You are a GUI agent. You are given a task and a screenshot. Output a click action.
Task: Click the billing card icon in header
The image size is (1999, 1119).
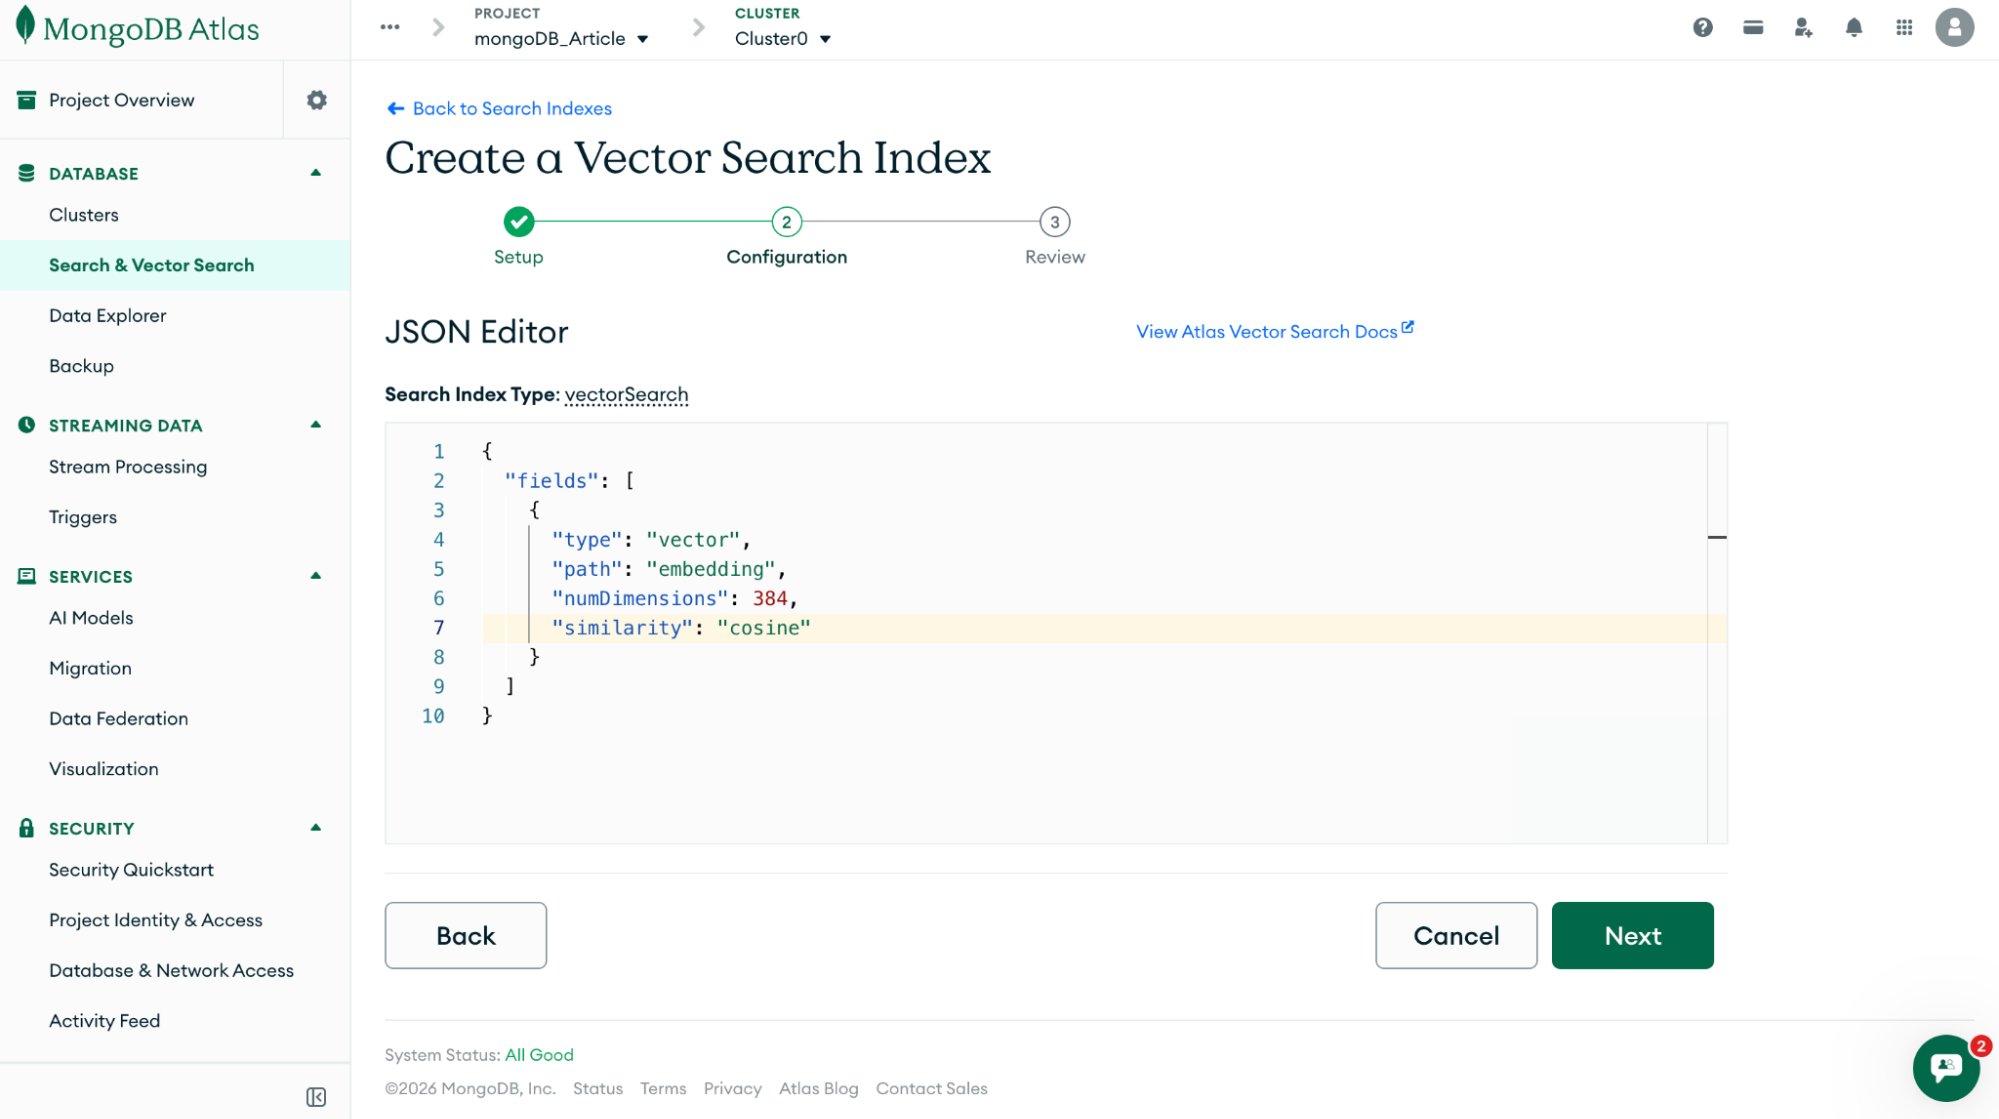click(1752, 28)
